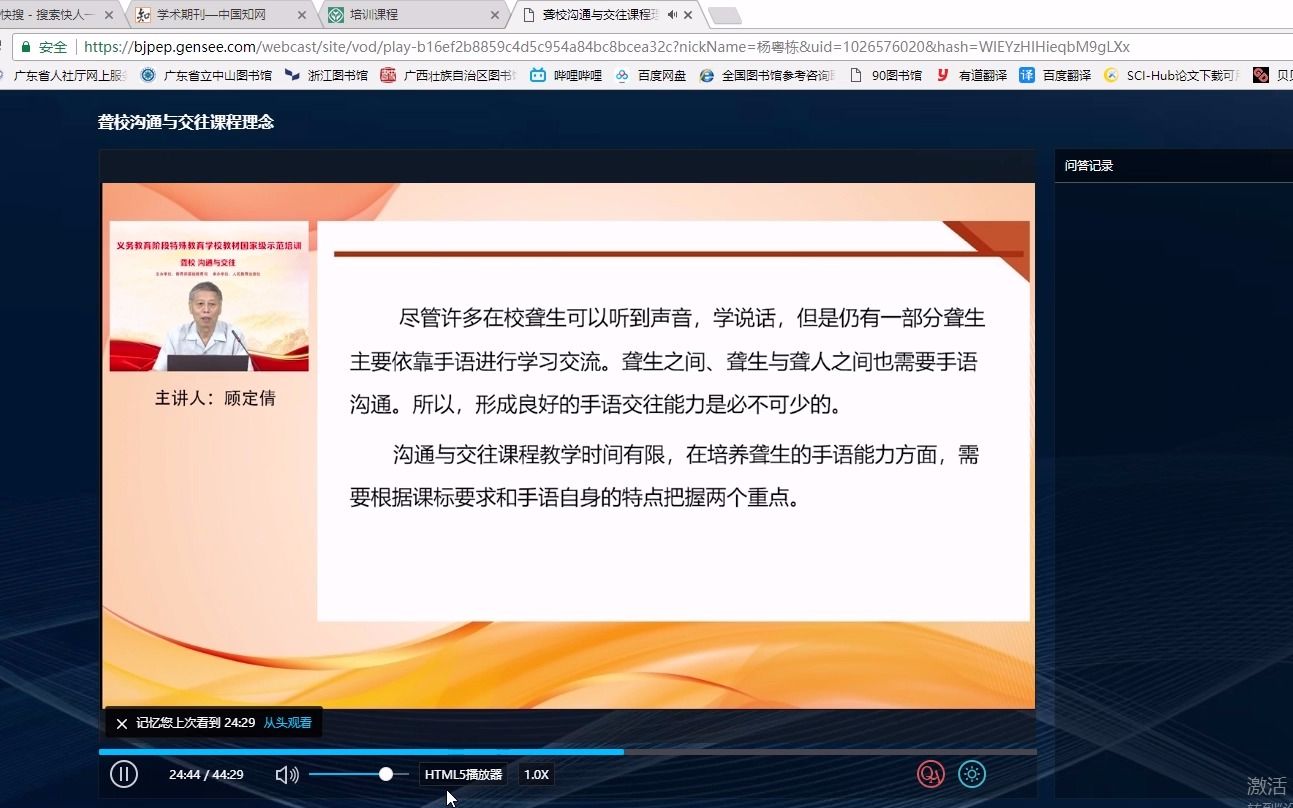The width and height of the screenshot is (1293, 808).
Task: Click the brightness settings icon
Action: point(971,773)
